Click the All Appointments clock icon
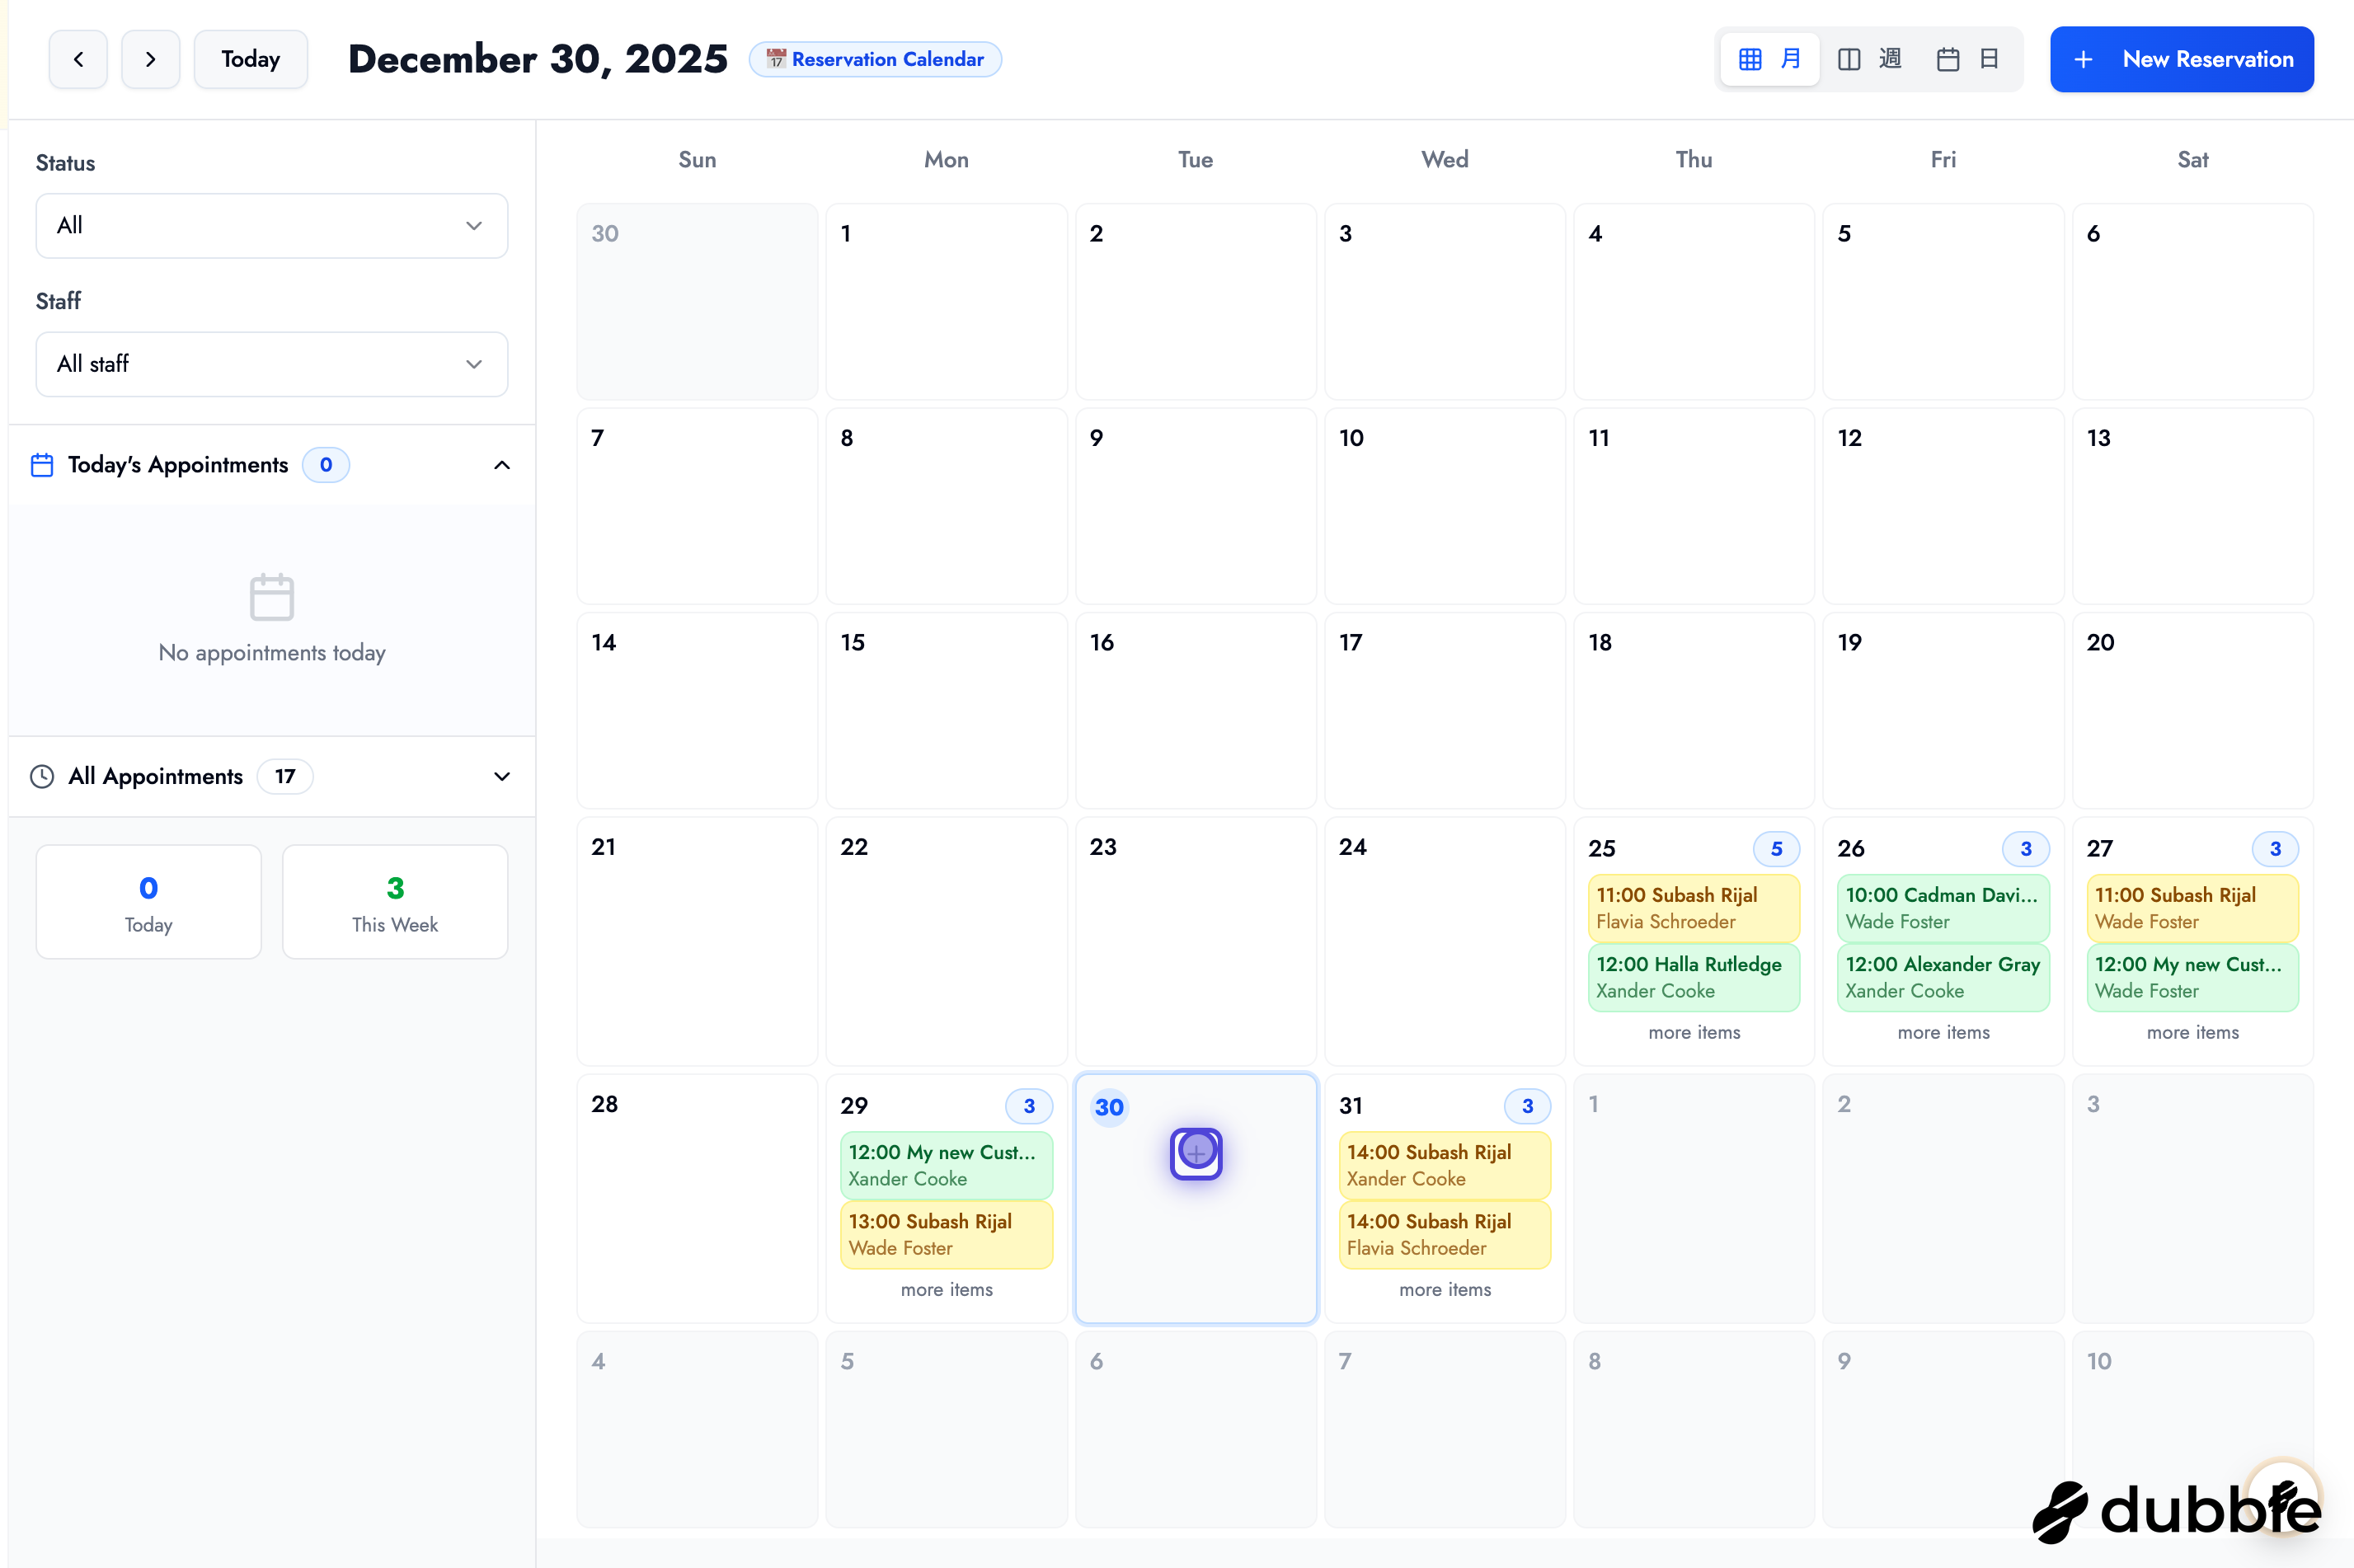Viewport: 2354px width, 1568px height. click(42, 776)
